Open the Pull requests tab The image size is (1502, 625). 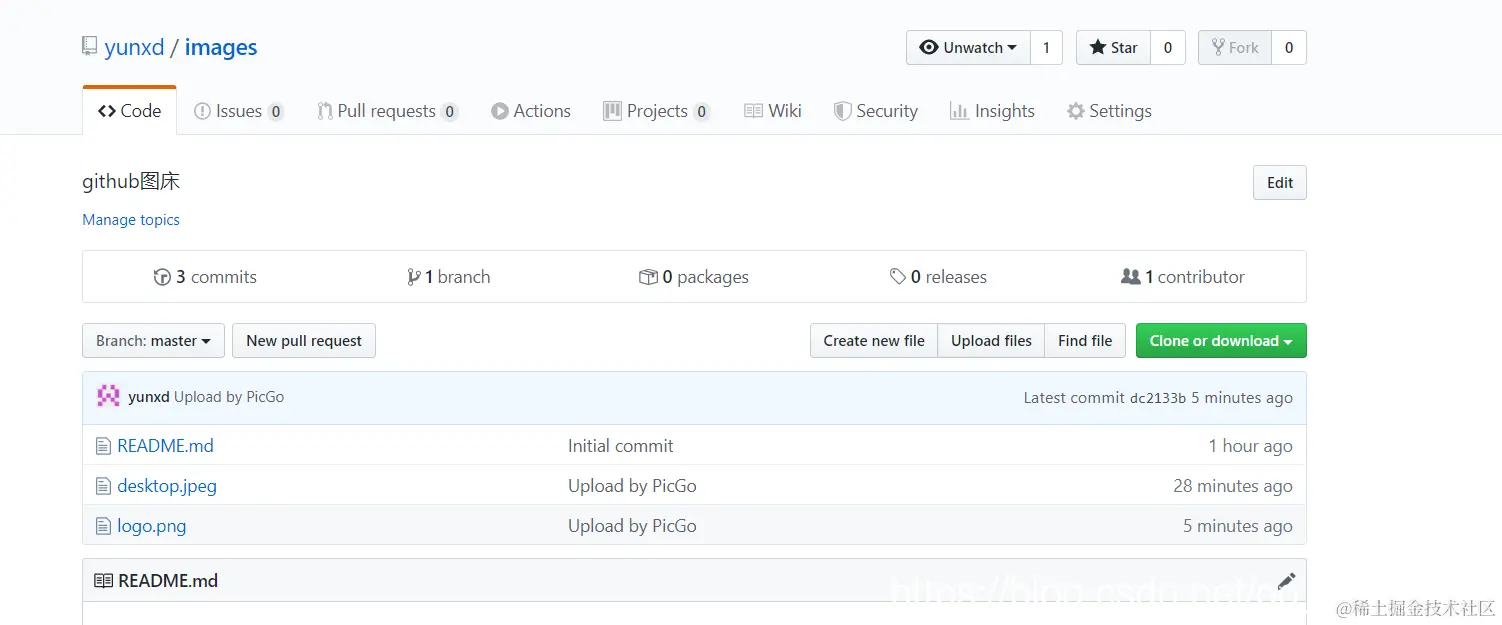click(x=387, y=111)
